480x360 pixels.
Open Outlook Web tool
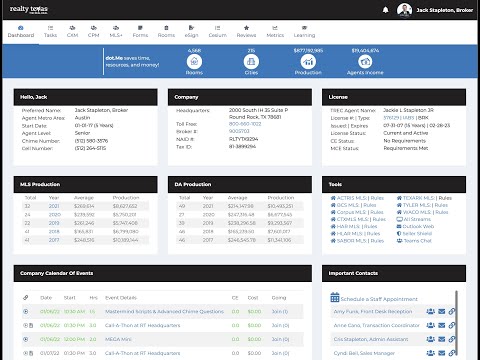click(x=415, y=226)
